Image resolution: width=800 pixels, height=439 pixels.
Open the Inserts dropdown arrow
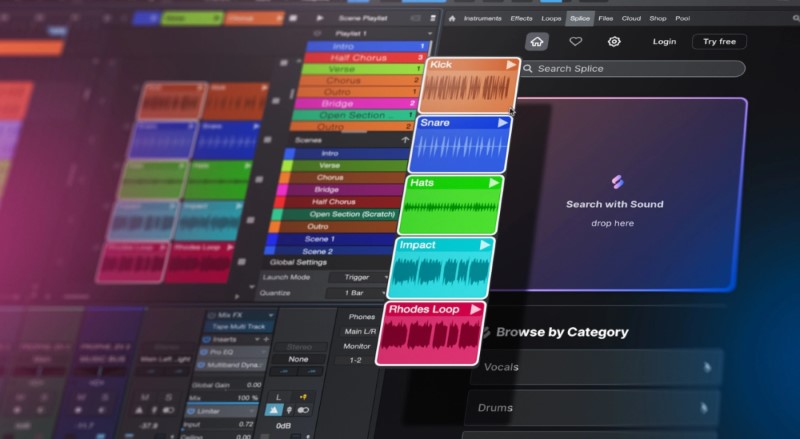(257, 339)
